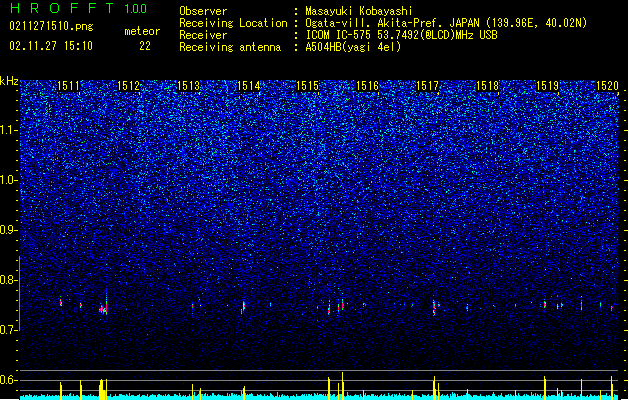Click the 'Receiving Location' field label
This screenshot has height=400, width=629.
coord(233,23)
